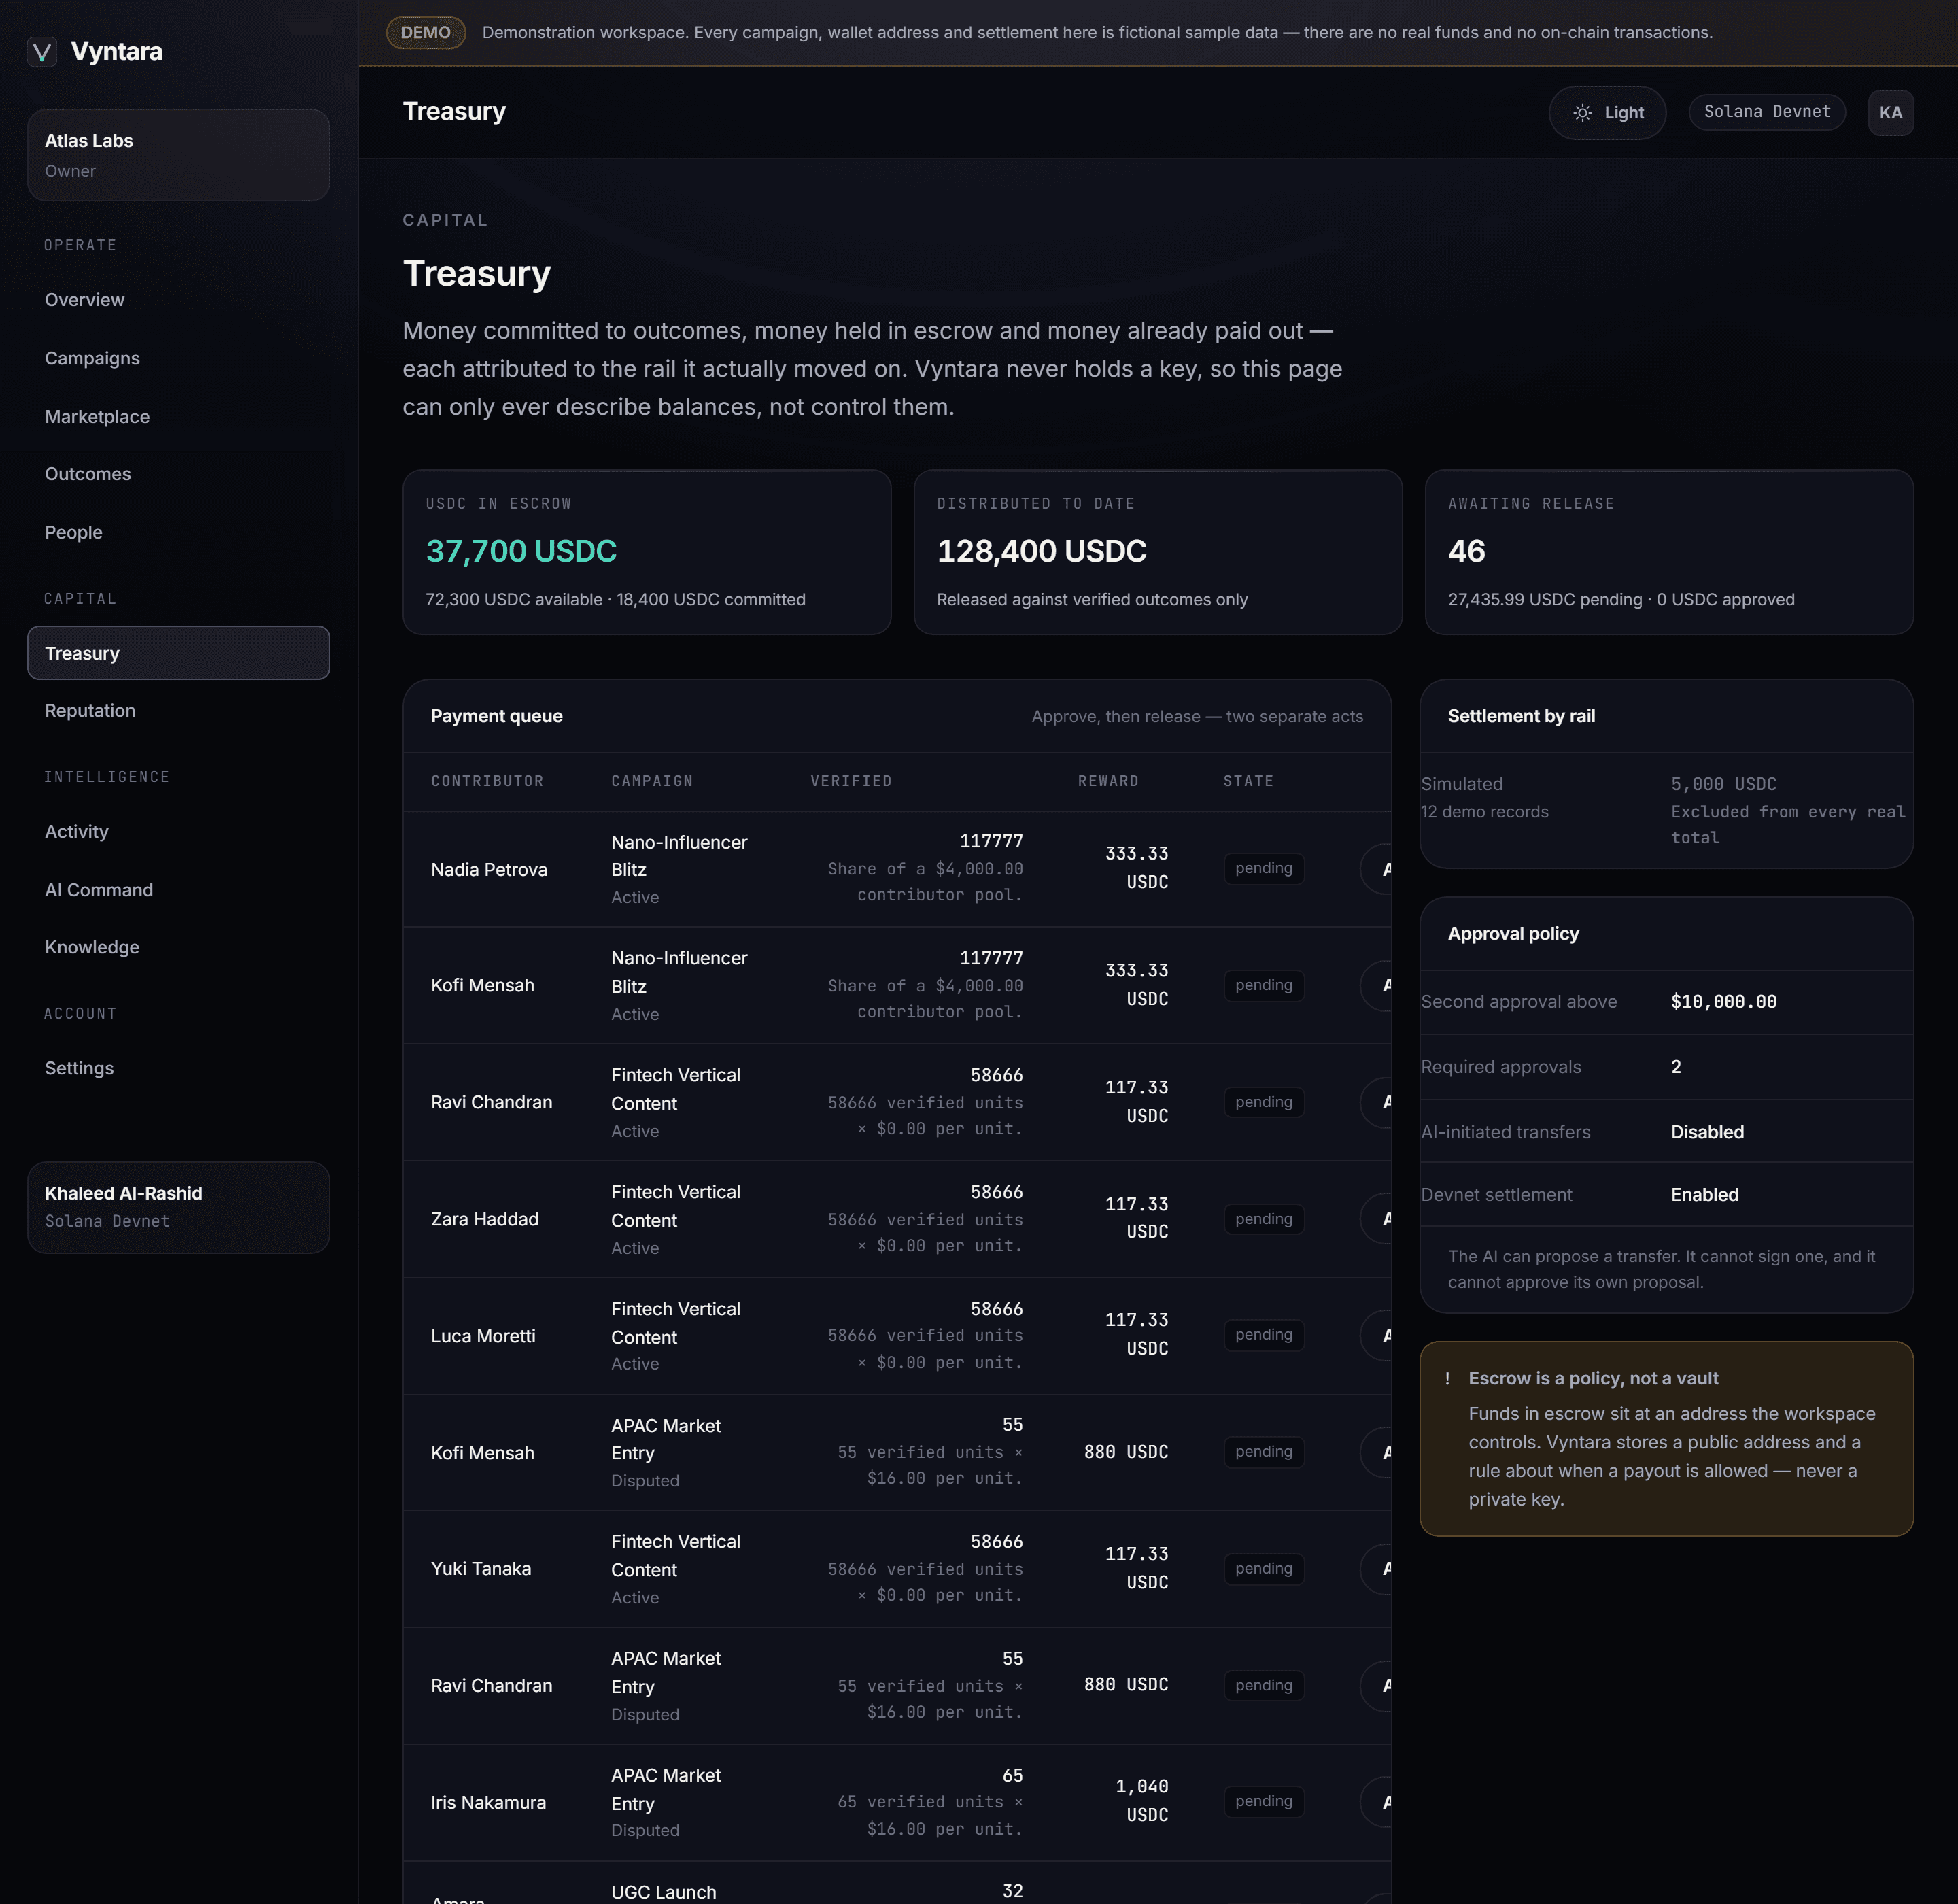Click the Vyntara logo icon
Screen dimensions: 1958x1904
coord(42,51)
